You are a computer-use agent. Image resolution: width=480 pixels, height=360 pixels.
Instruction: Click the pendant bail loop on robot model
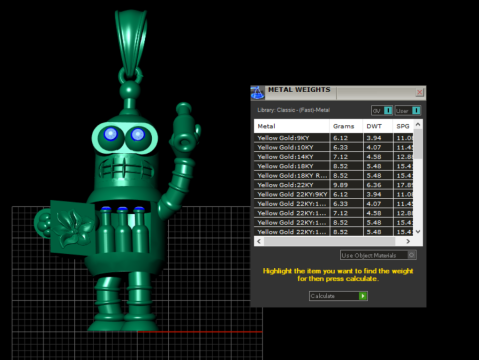coord(131,42)
